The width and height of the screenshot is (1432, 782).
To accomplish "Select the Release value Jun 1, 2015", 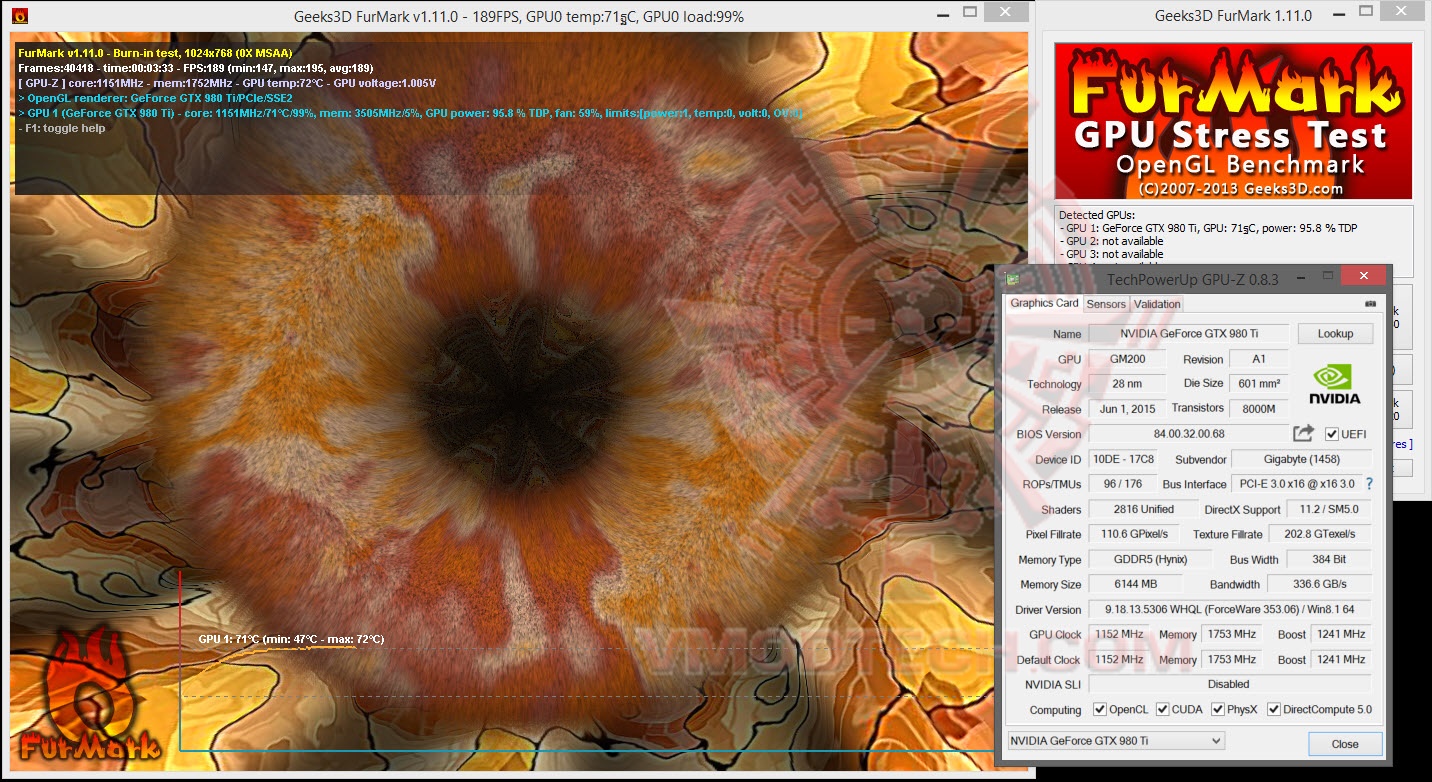I will pos(1128,409).
